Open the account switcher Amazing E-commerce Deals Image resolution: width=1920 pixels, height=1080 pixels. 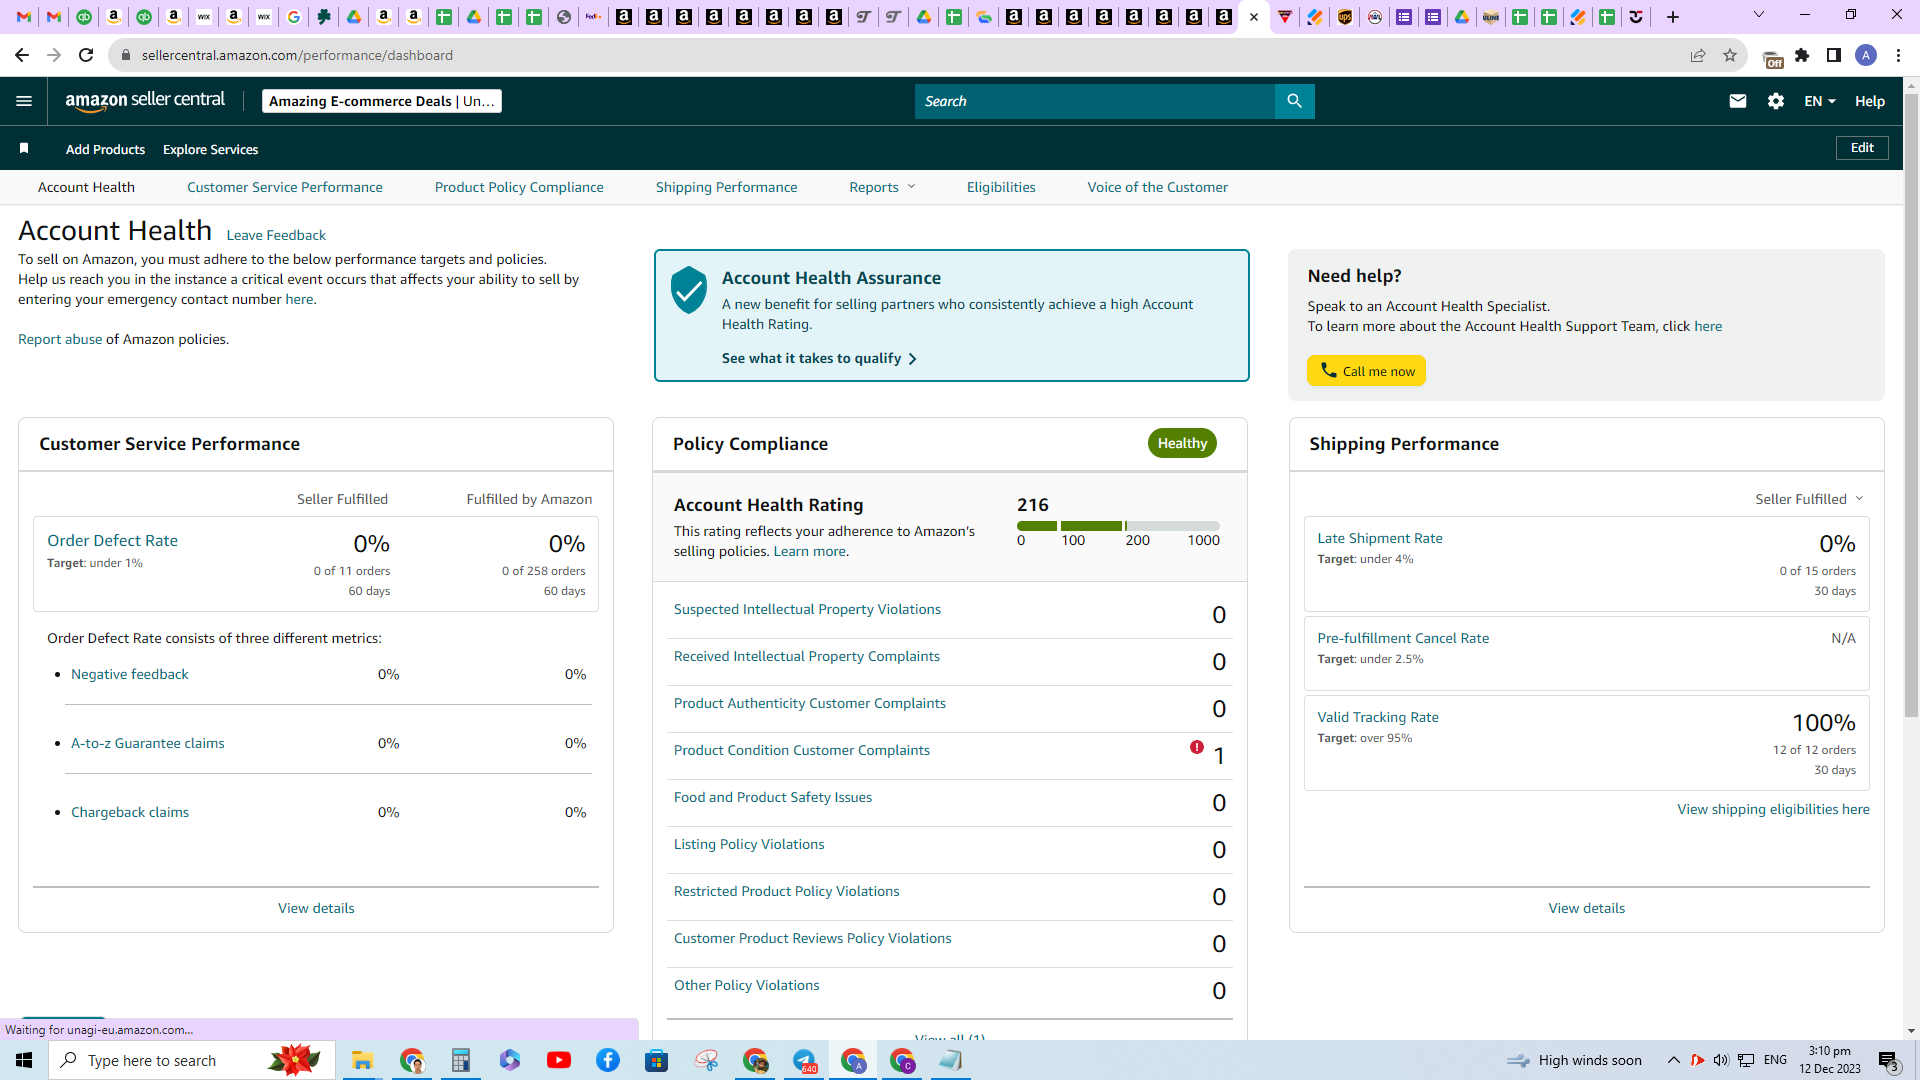click(x=382, y=101)
